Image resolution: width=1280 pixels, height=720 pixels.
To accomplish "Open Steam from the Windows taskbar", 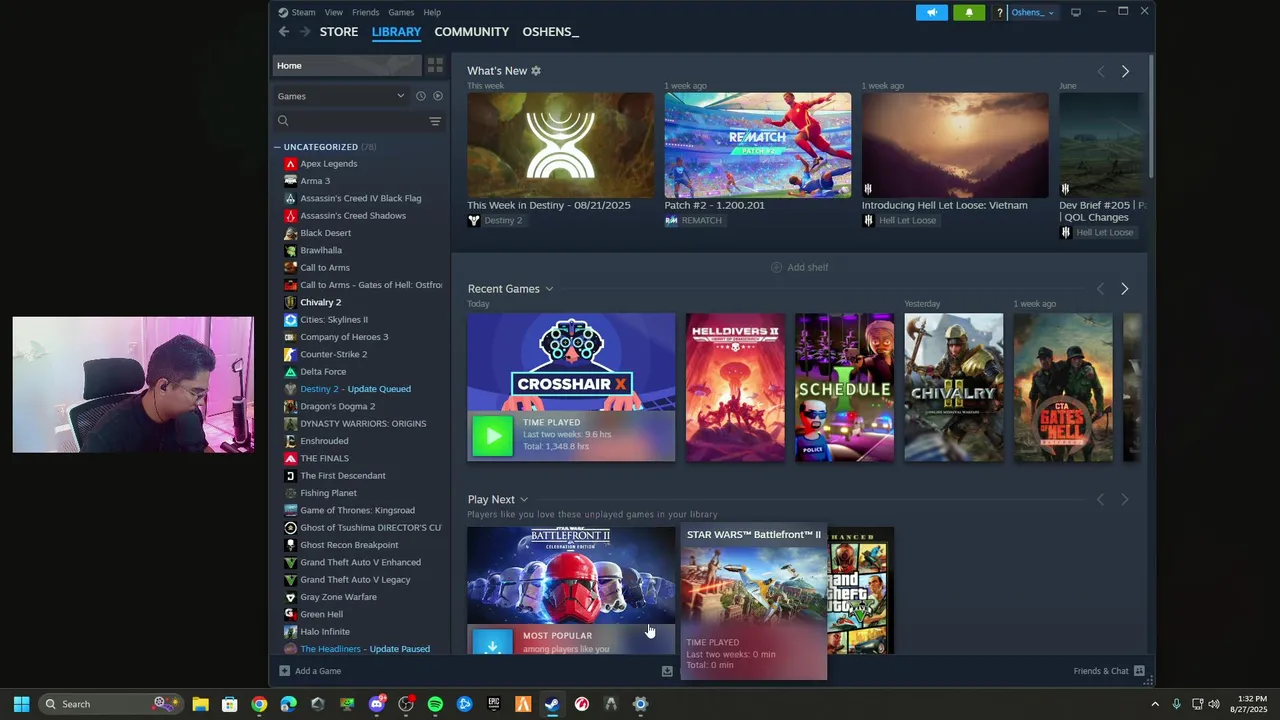I will (x=552, y=704).
